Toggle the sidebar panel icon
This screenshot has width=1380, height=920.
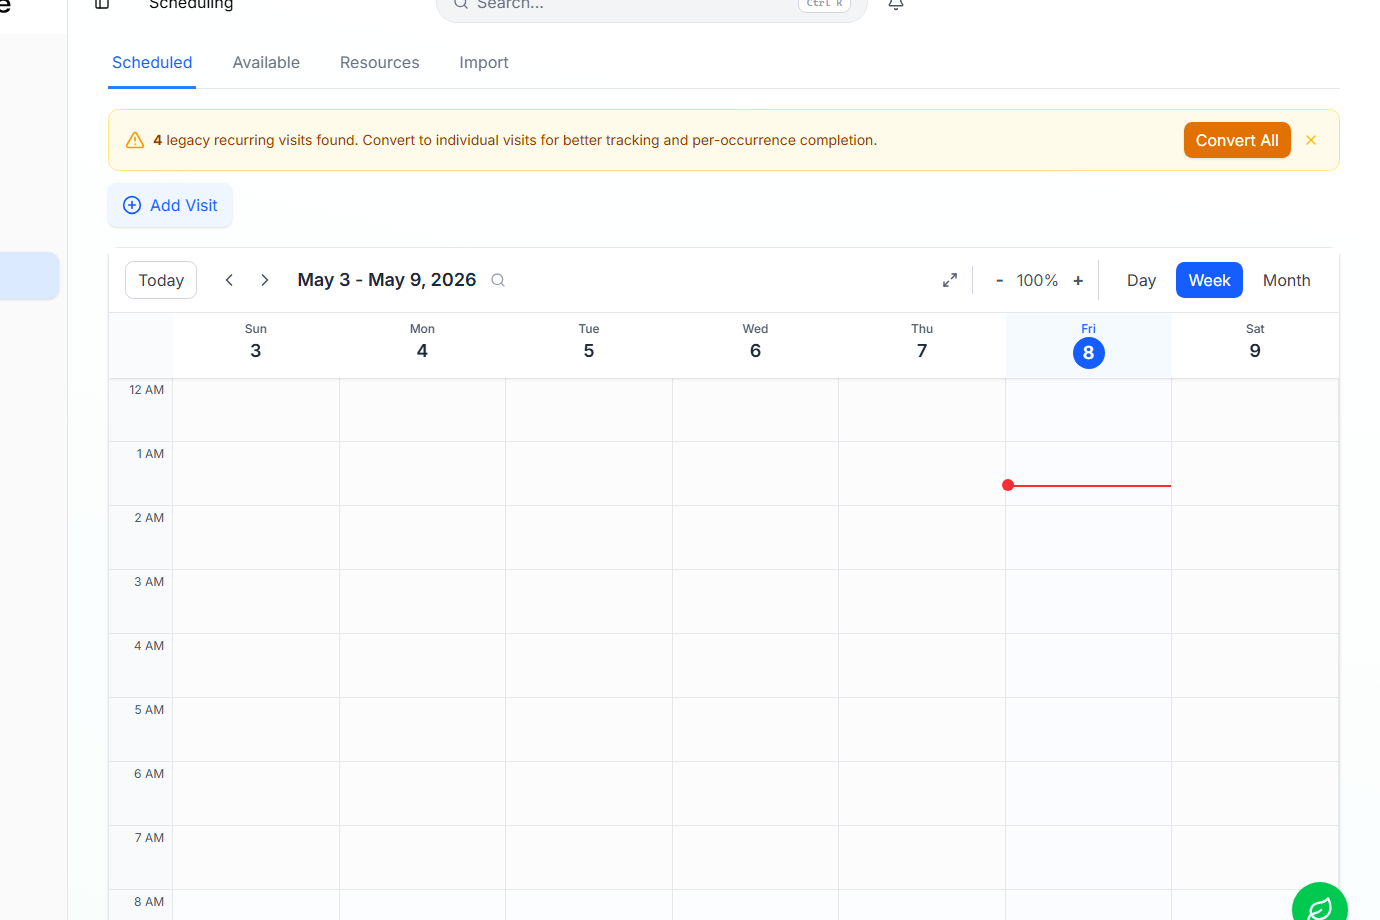click(102, 4)
